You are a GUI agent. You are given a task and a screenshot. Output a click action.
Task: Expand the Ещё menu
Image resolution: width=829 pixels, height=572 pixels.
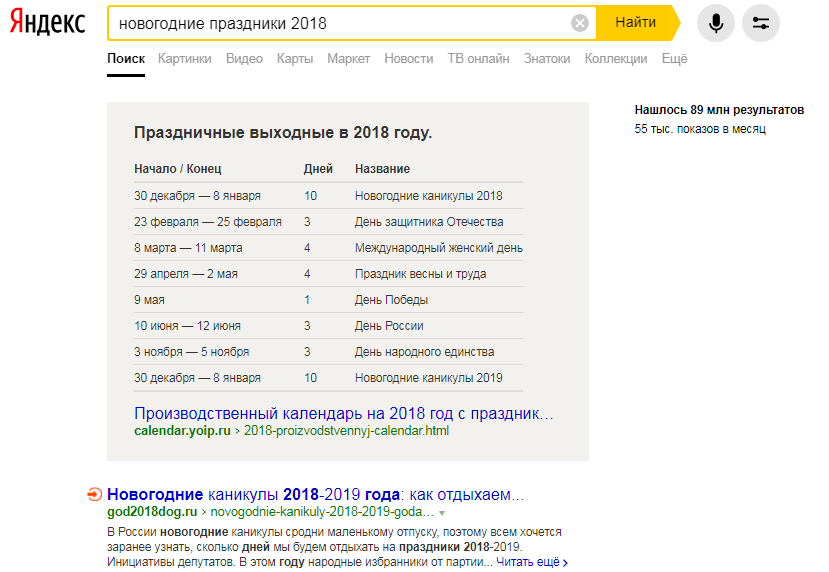tap(674, 59)
